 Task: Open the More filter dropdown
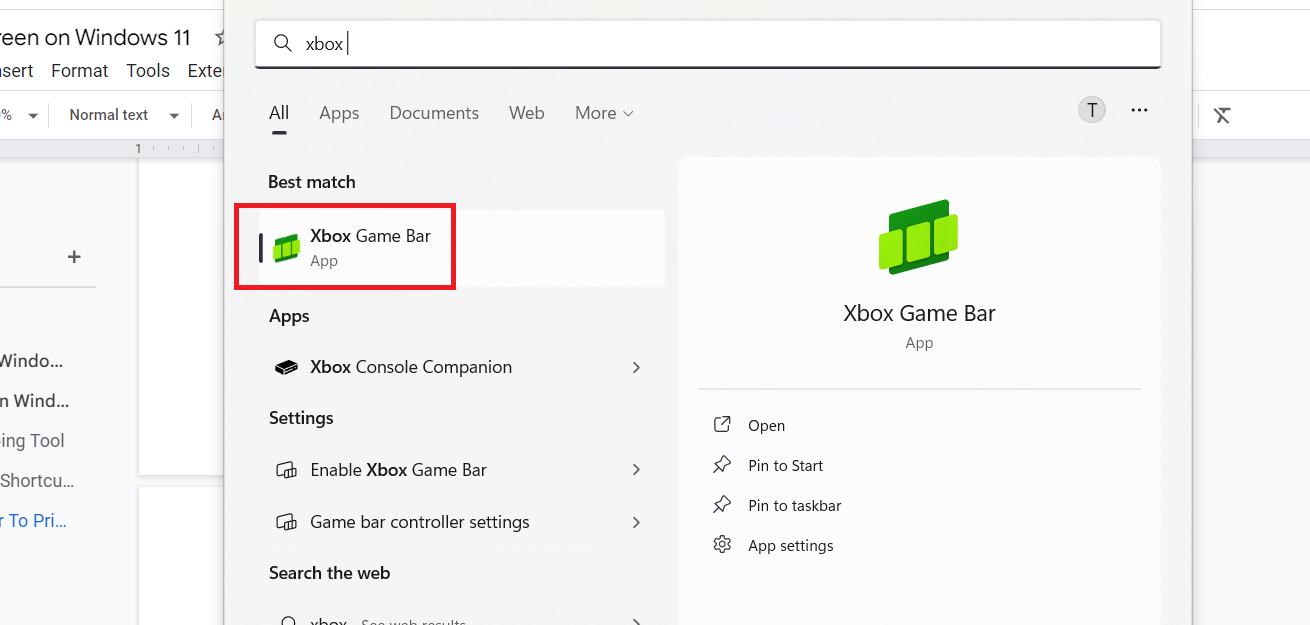click(x=604, y=113)
